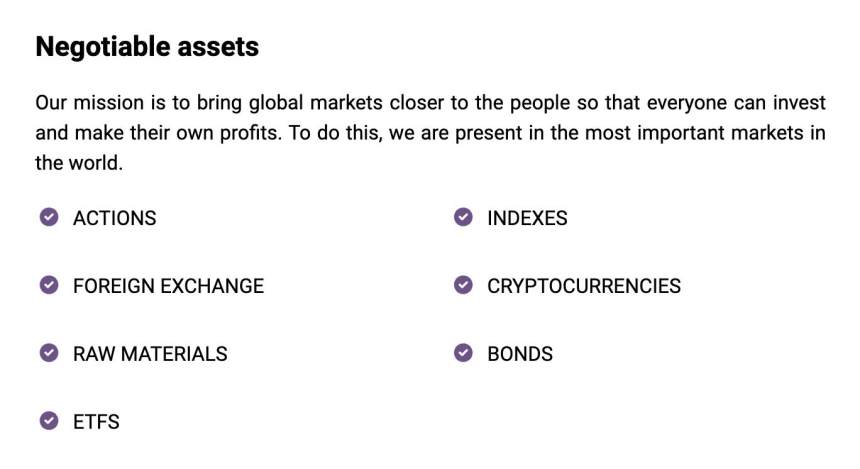Click the ETFS list item text
The width and height of the screenshot is (860, 469).
(96, 422)
